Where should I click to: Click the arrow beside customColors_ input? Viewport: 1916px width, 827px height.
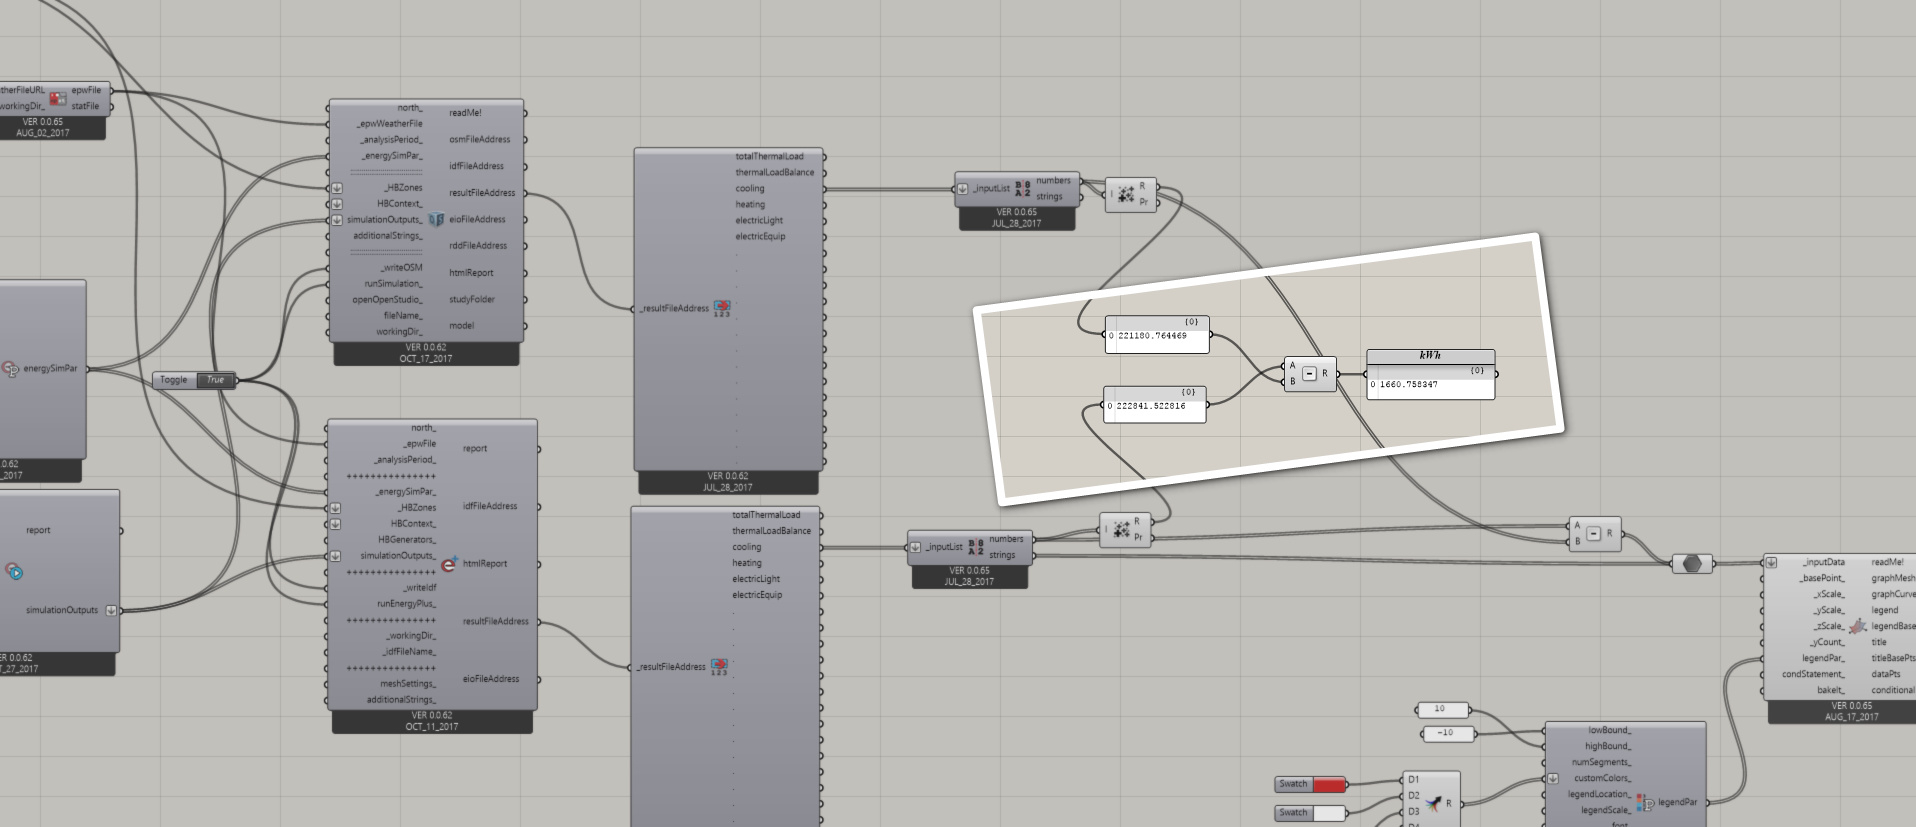[1553, 778]
